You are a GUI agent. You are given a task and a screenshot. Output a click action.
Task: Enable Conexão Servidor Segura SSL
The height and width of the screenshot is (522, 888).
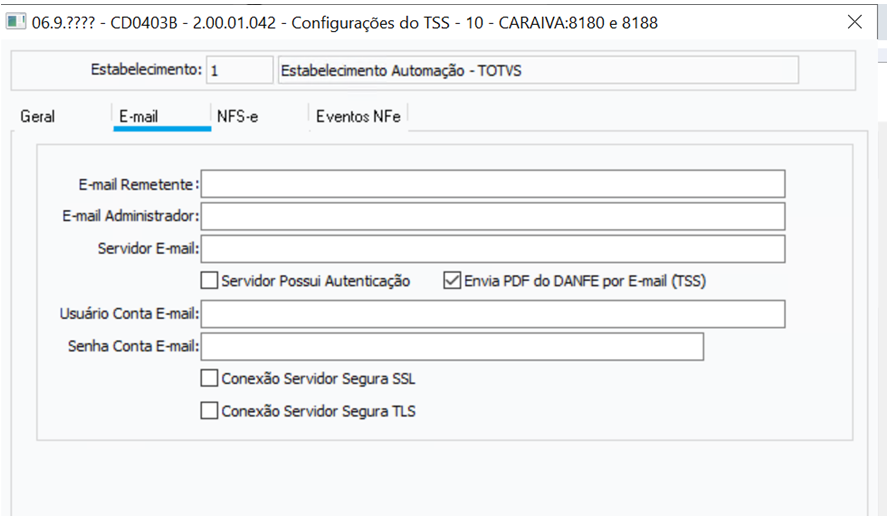tap(209, 378)
